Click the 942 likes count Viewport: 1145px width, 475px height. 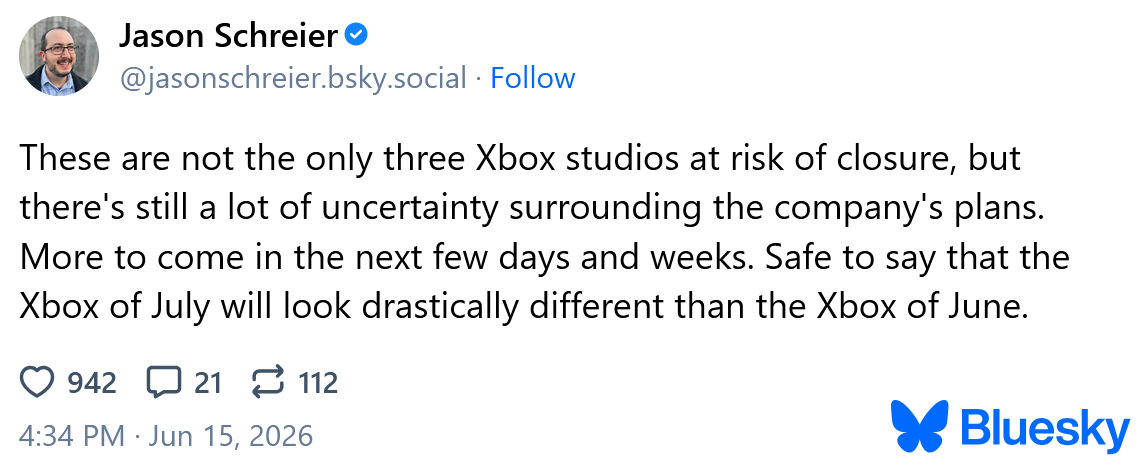[92, 383]
